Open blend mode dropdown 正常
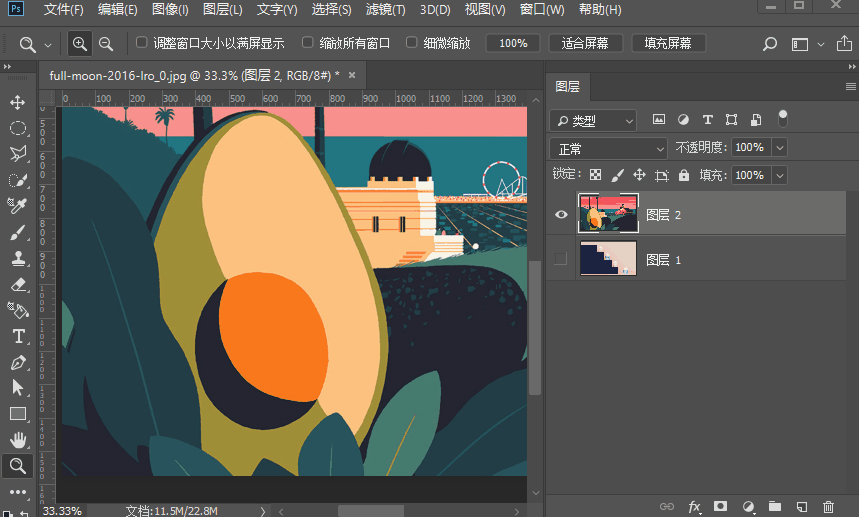The height and width of the screenshot is (517, 859). coord(609,148)
